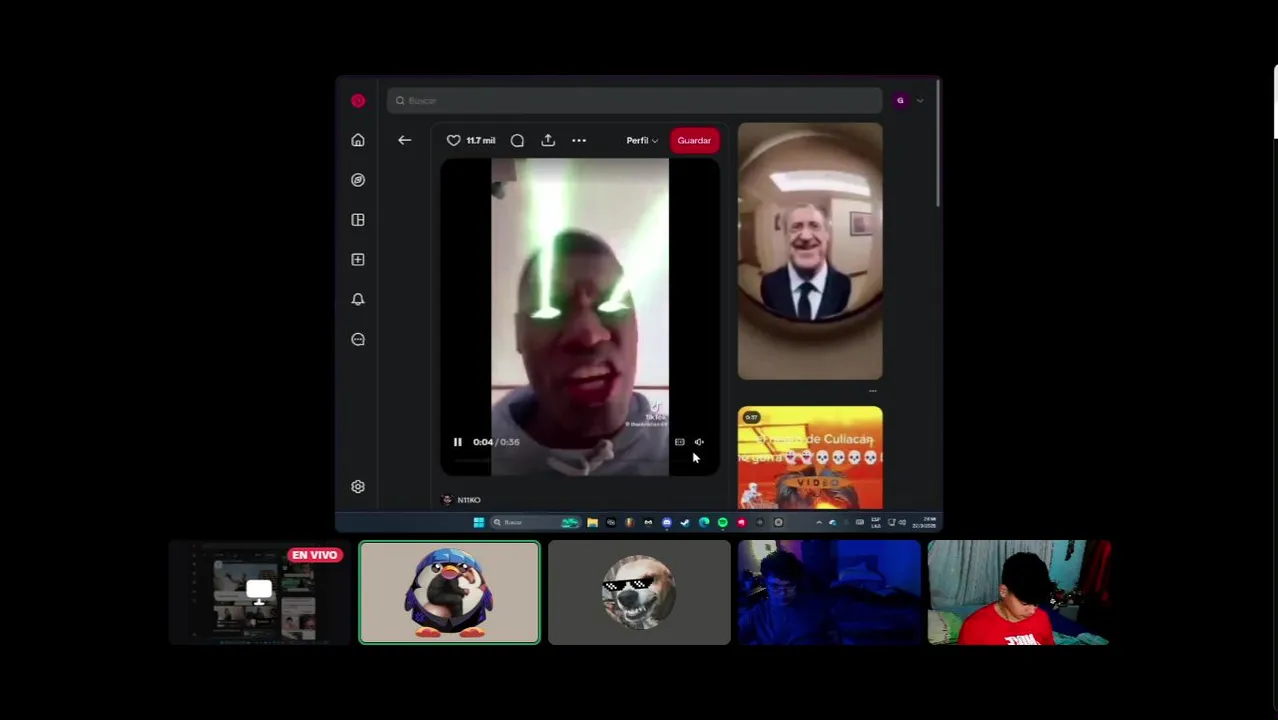This screenshot has height=720, width=1278.
Task: Open comments with the speech bubble icon
Action: 517,140
